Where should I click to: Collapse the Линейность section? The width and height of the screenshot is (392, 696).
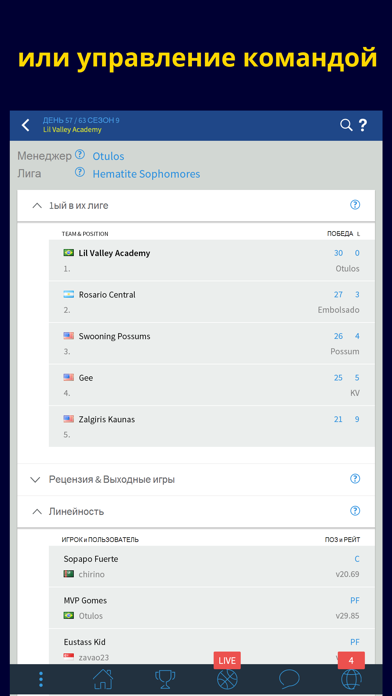point(37,511)
